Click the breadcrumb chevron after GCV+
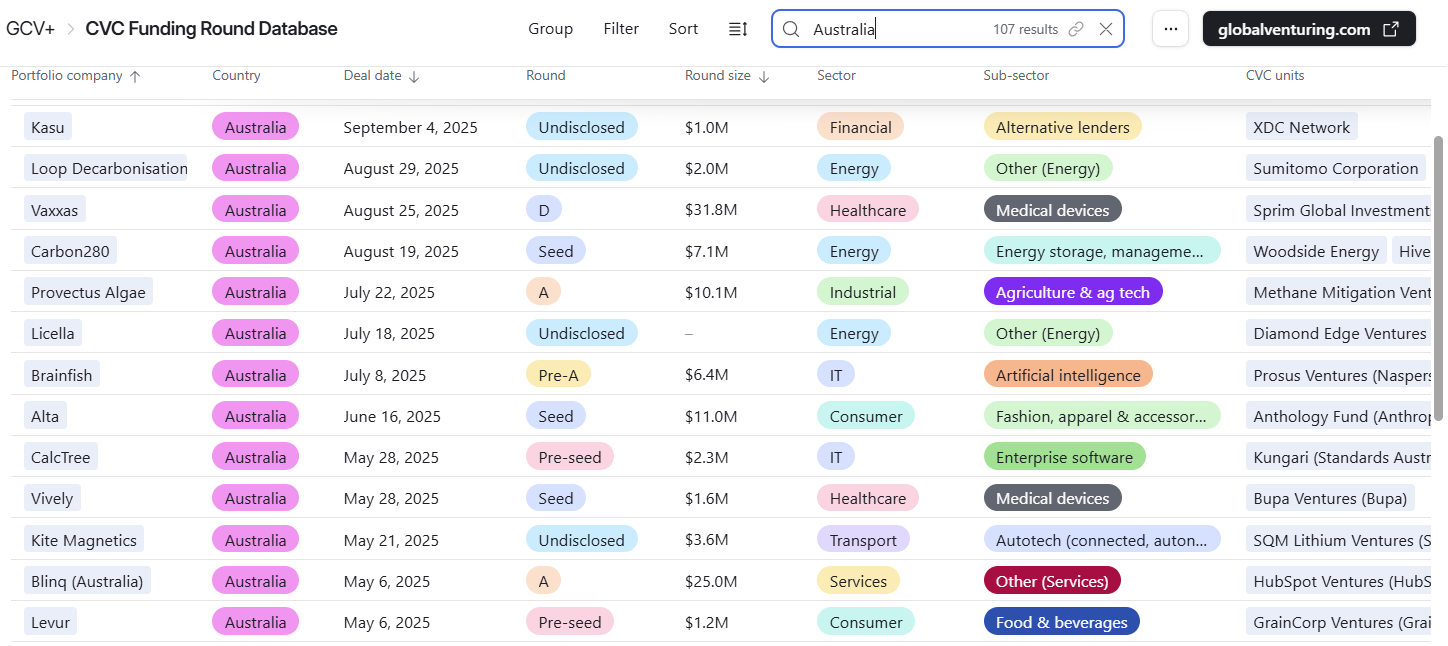1448x646 pixels. click(x=71, y=29)
